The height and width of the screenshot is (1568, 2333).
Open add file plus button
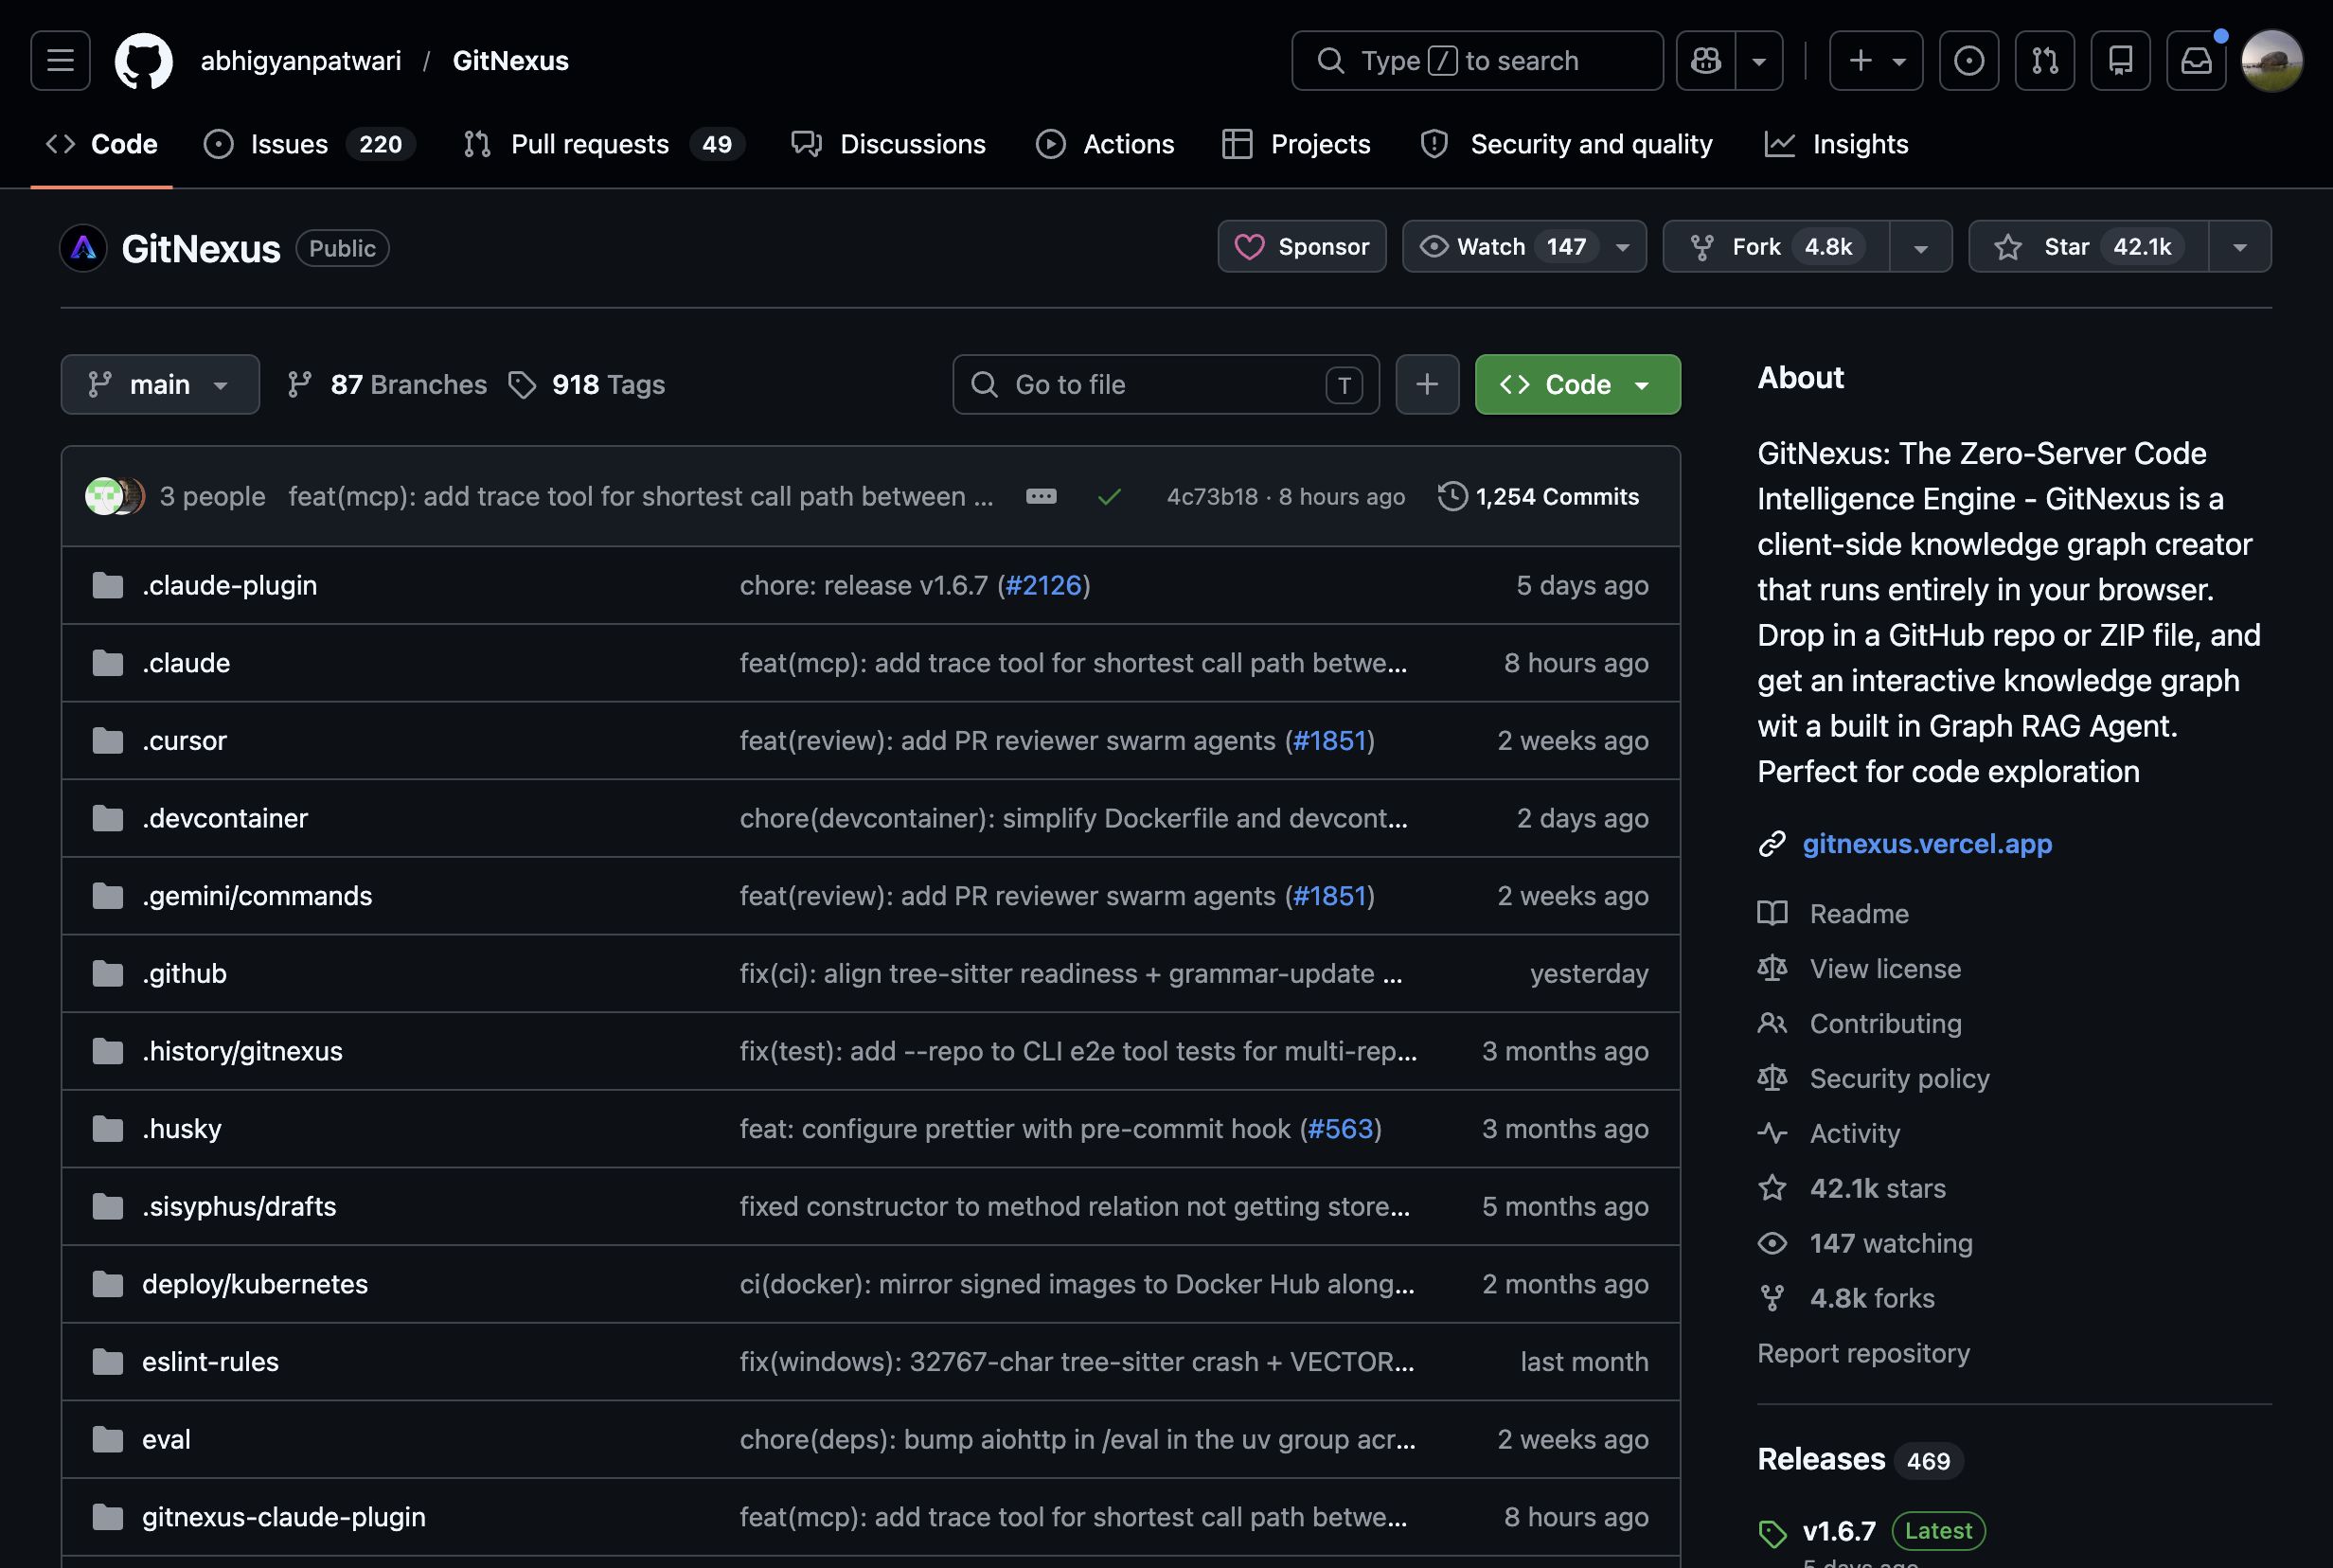tap(1427, 384)
